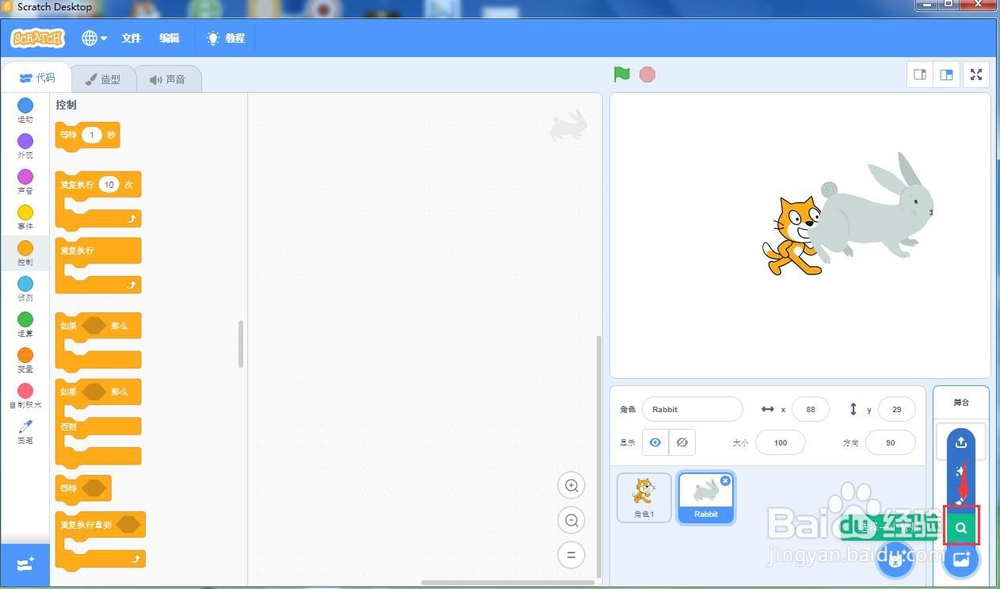Viewport: 1000px width, 589px height.
Task: Select the 事件 events category
Action: click(25, 217)
